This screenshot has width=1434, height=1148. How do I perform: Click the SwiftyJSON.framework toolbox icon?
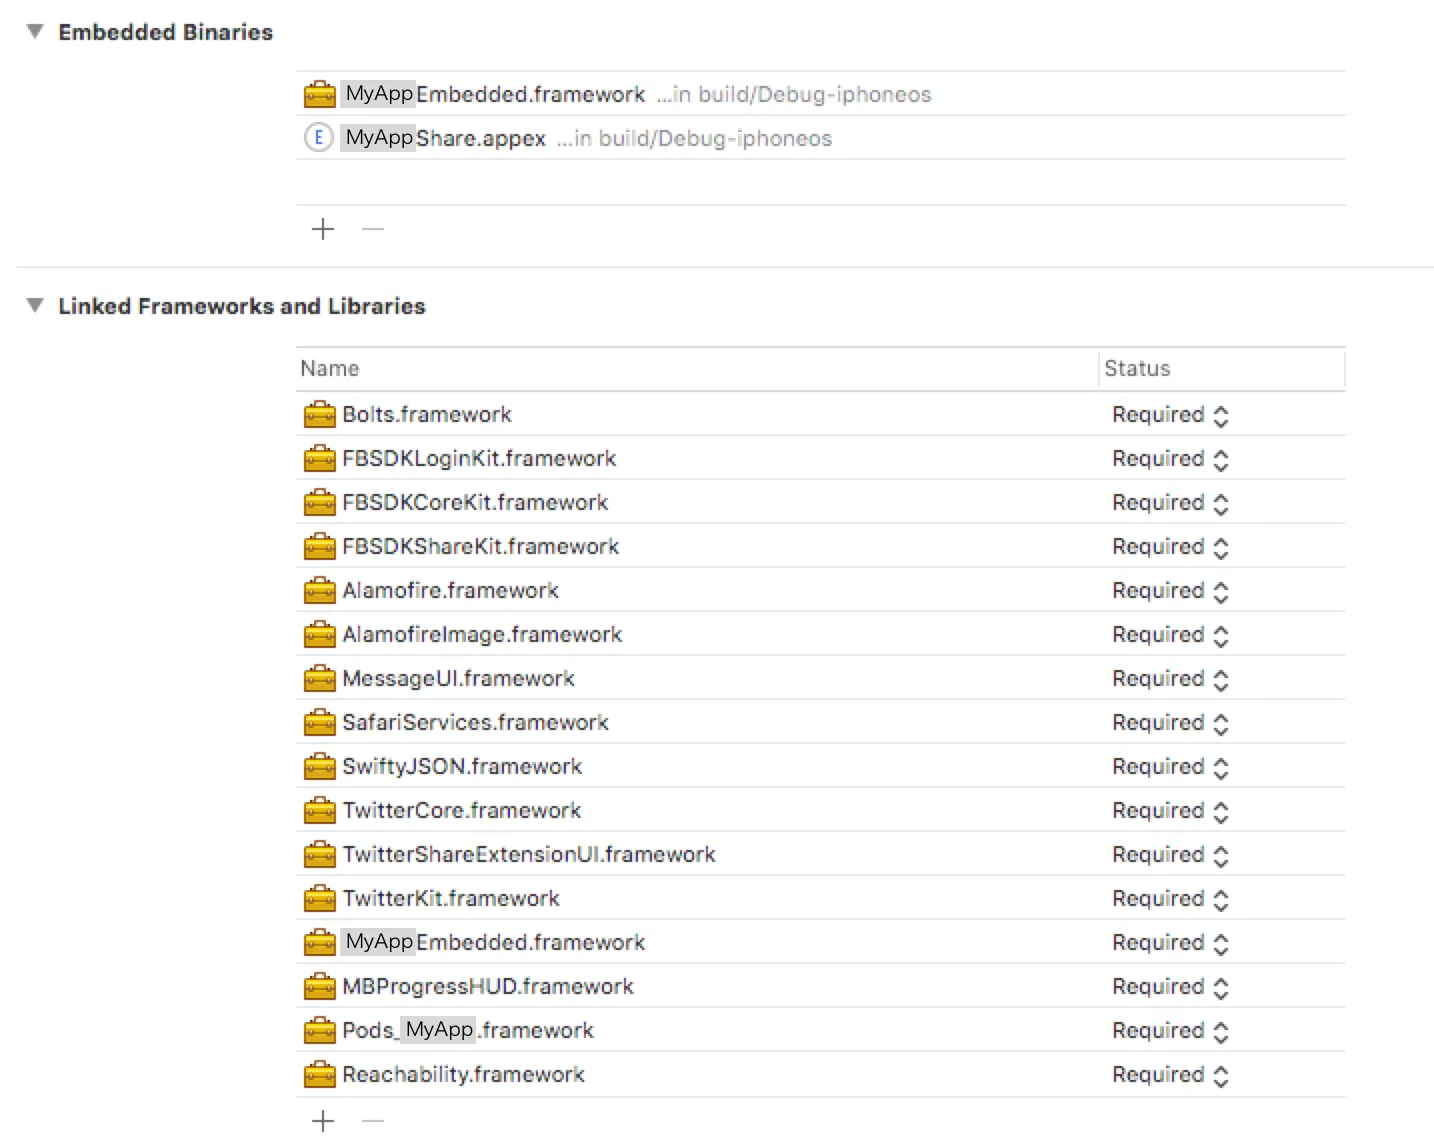tap(319, 767)
